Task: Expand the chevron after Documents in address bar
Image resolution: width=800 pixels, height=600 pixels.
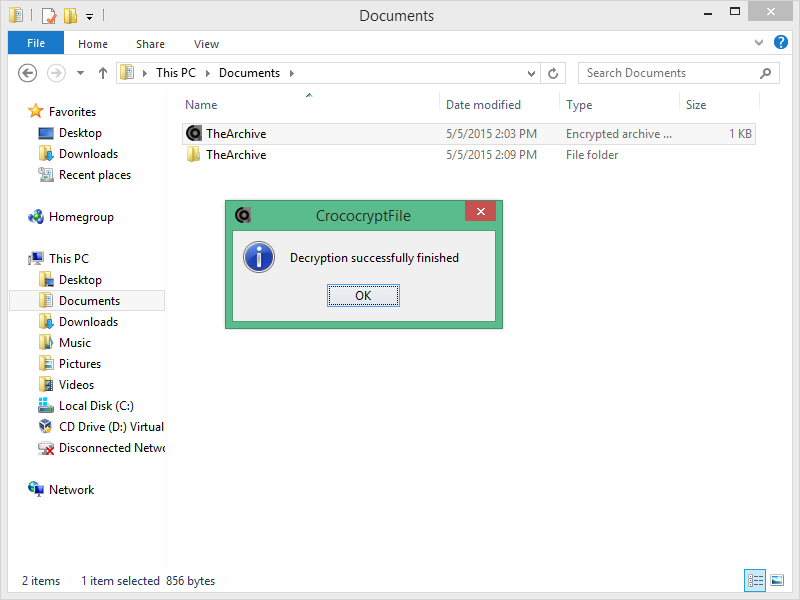Action: point(292,73)
